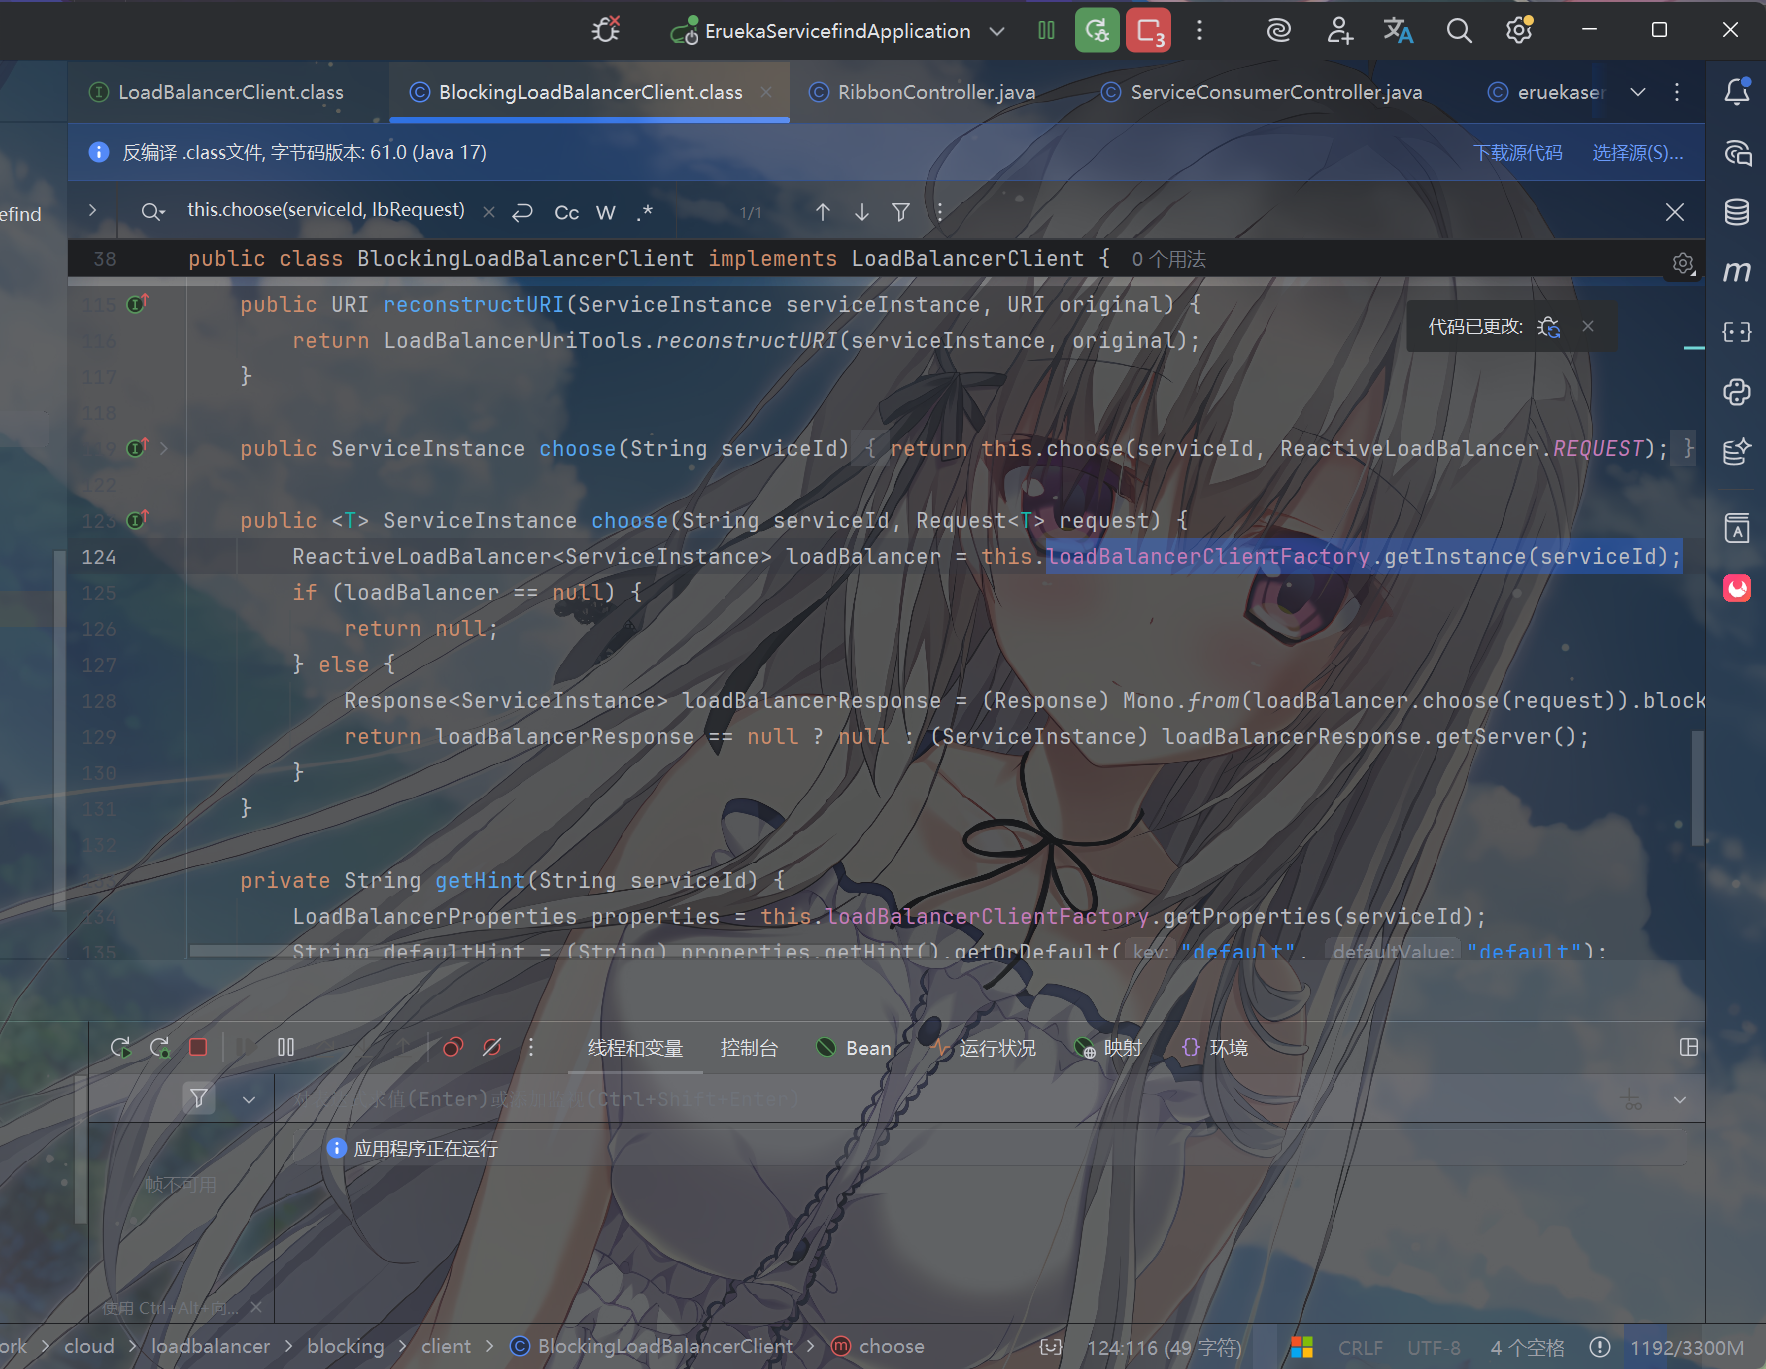Image resolution: width=1766 pixels, height=1369 pixels.
Task: Switch to the 控制台 tab
Action: tap(749, 1048)
